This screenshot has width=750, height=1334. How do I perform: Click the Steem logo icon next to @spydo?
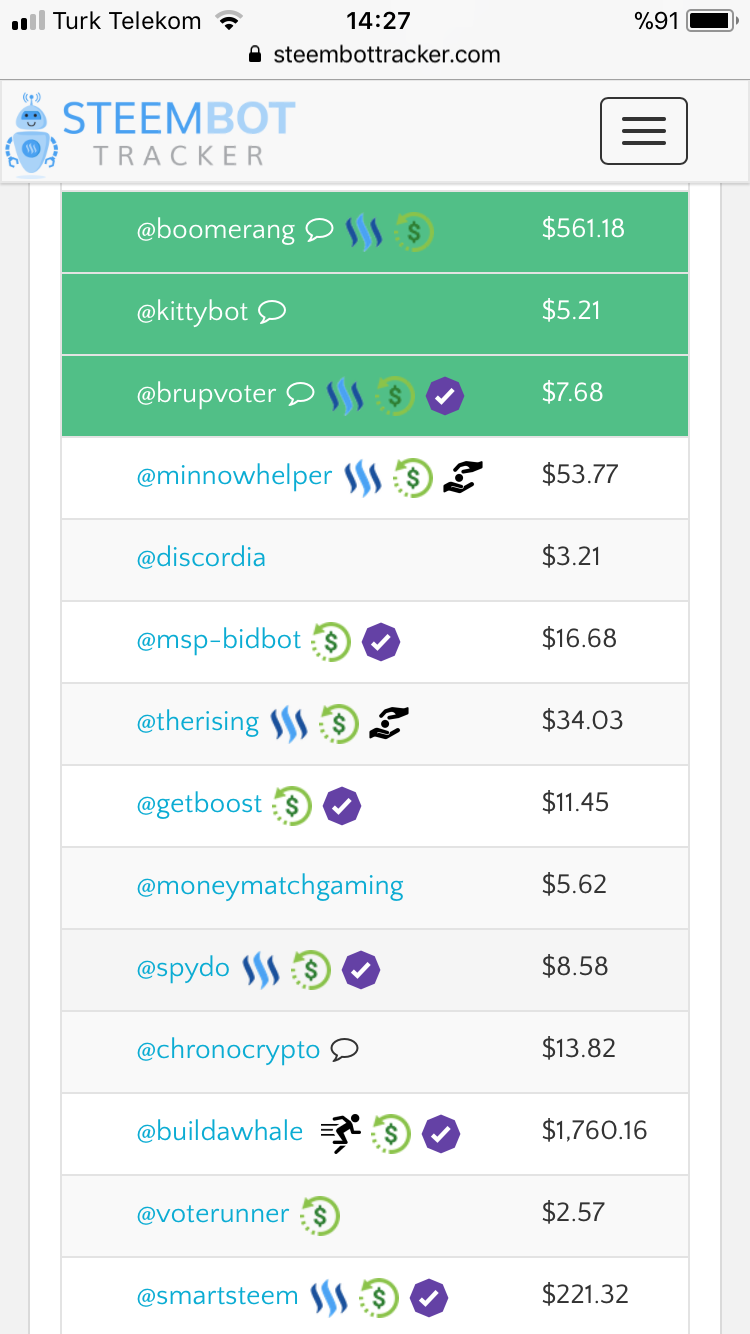261,969
